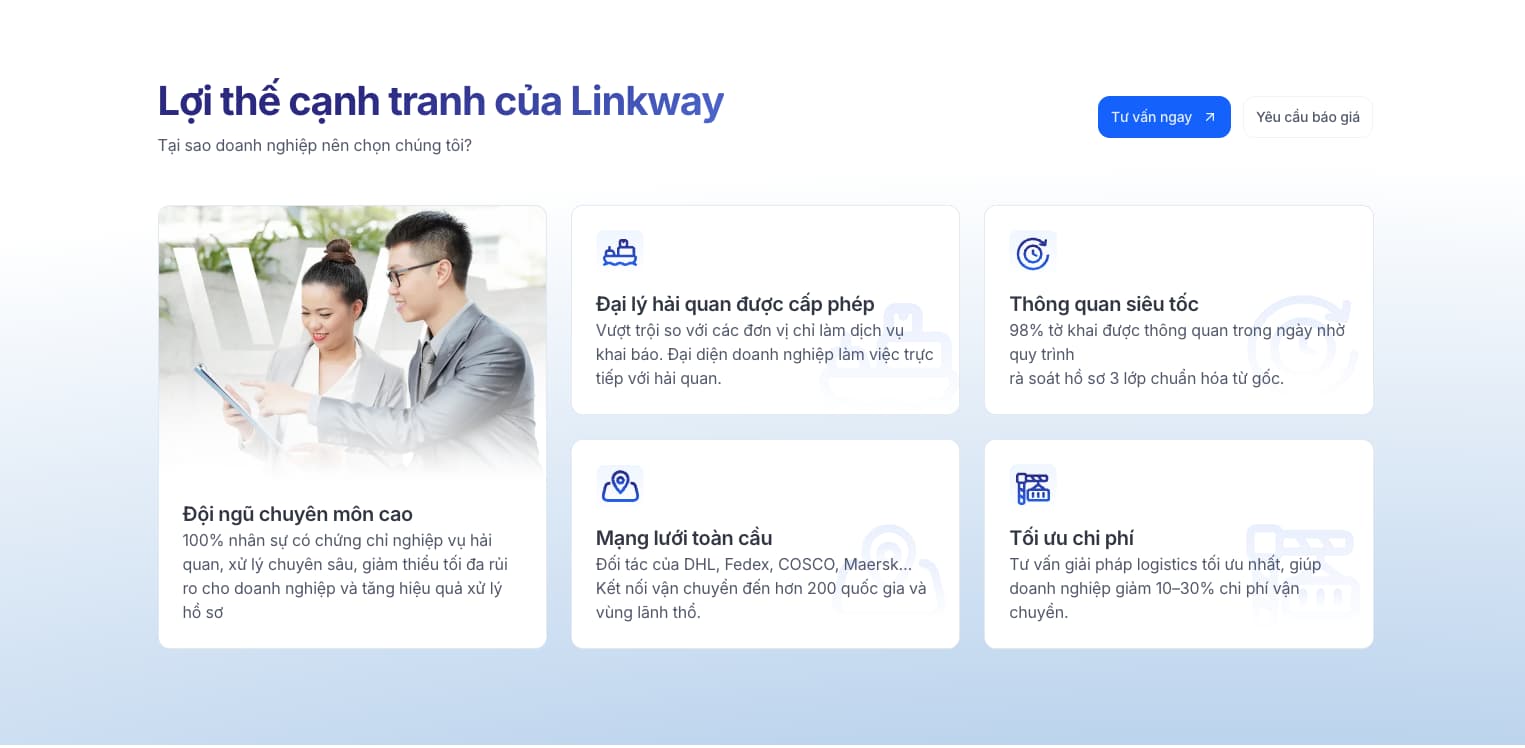Click the Tối ưu chi phí card title

tap(1071, 538)
